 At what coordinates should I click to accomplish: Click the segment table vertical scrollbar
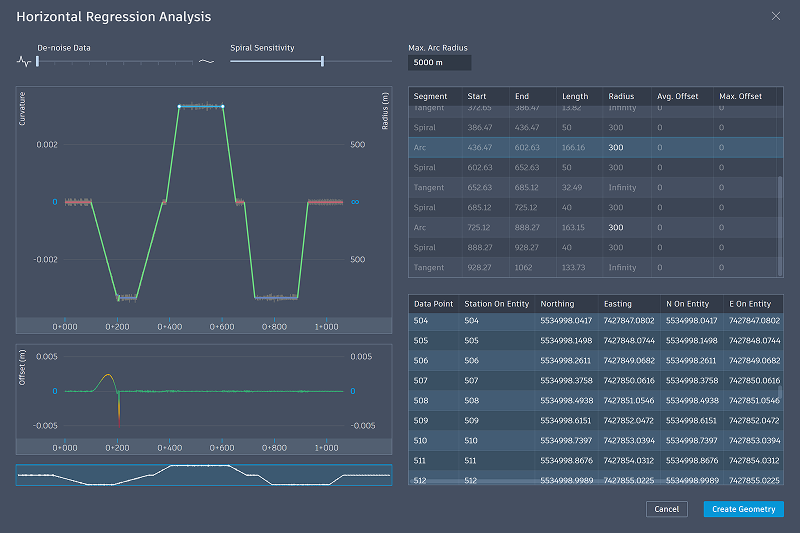(x=780, y=225)
